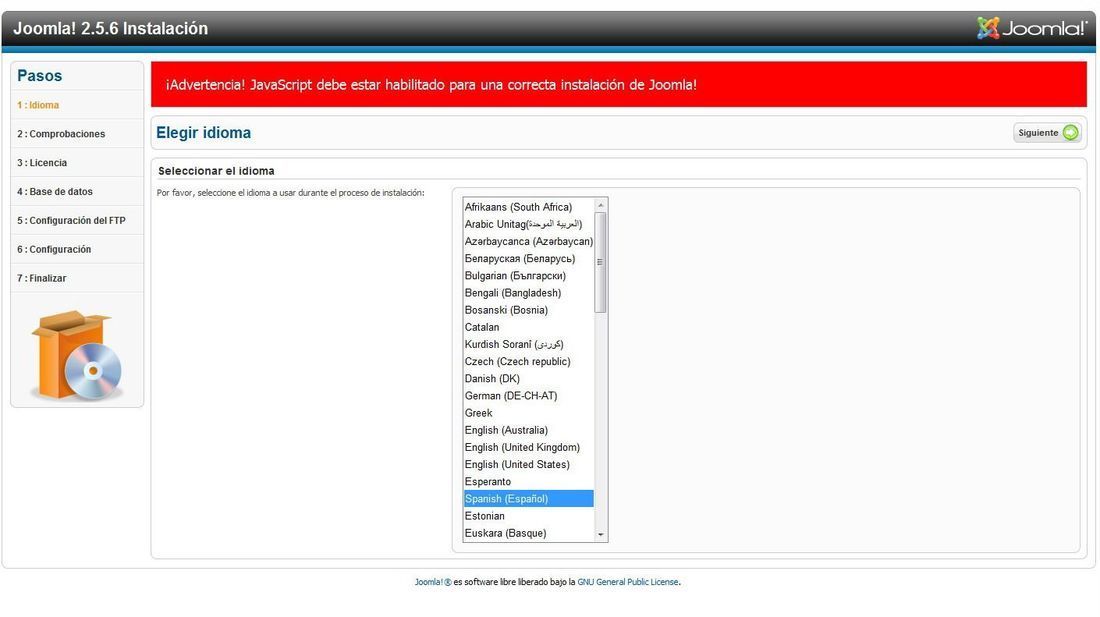Click the Pasos sidebar heading
Screen dimensions: 1100x617
[39, 76]
